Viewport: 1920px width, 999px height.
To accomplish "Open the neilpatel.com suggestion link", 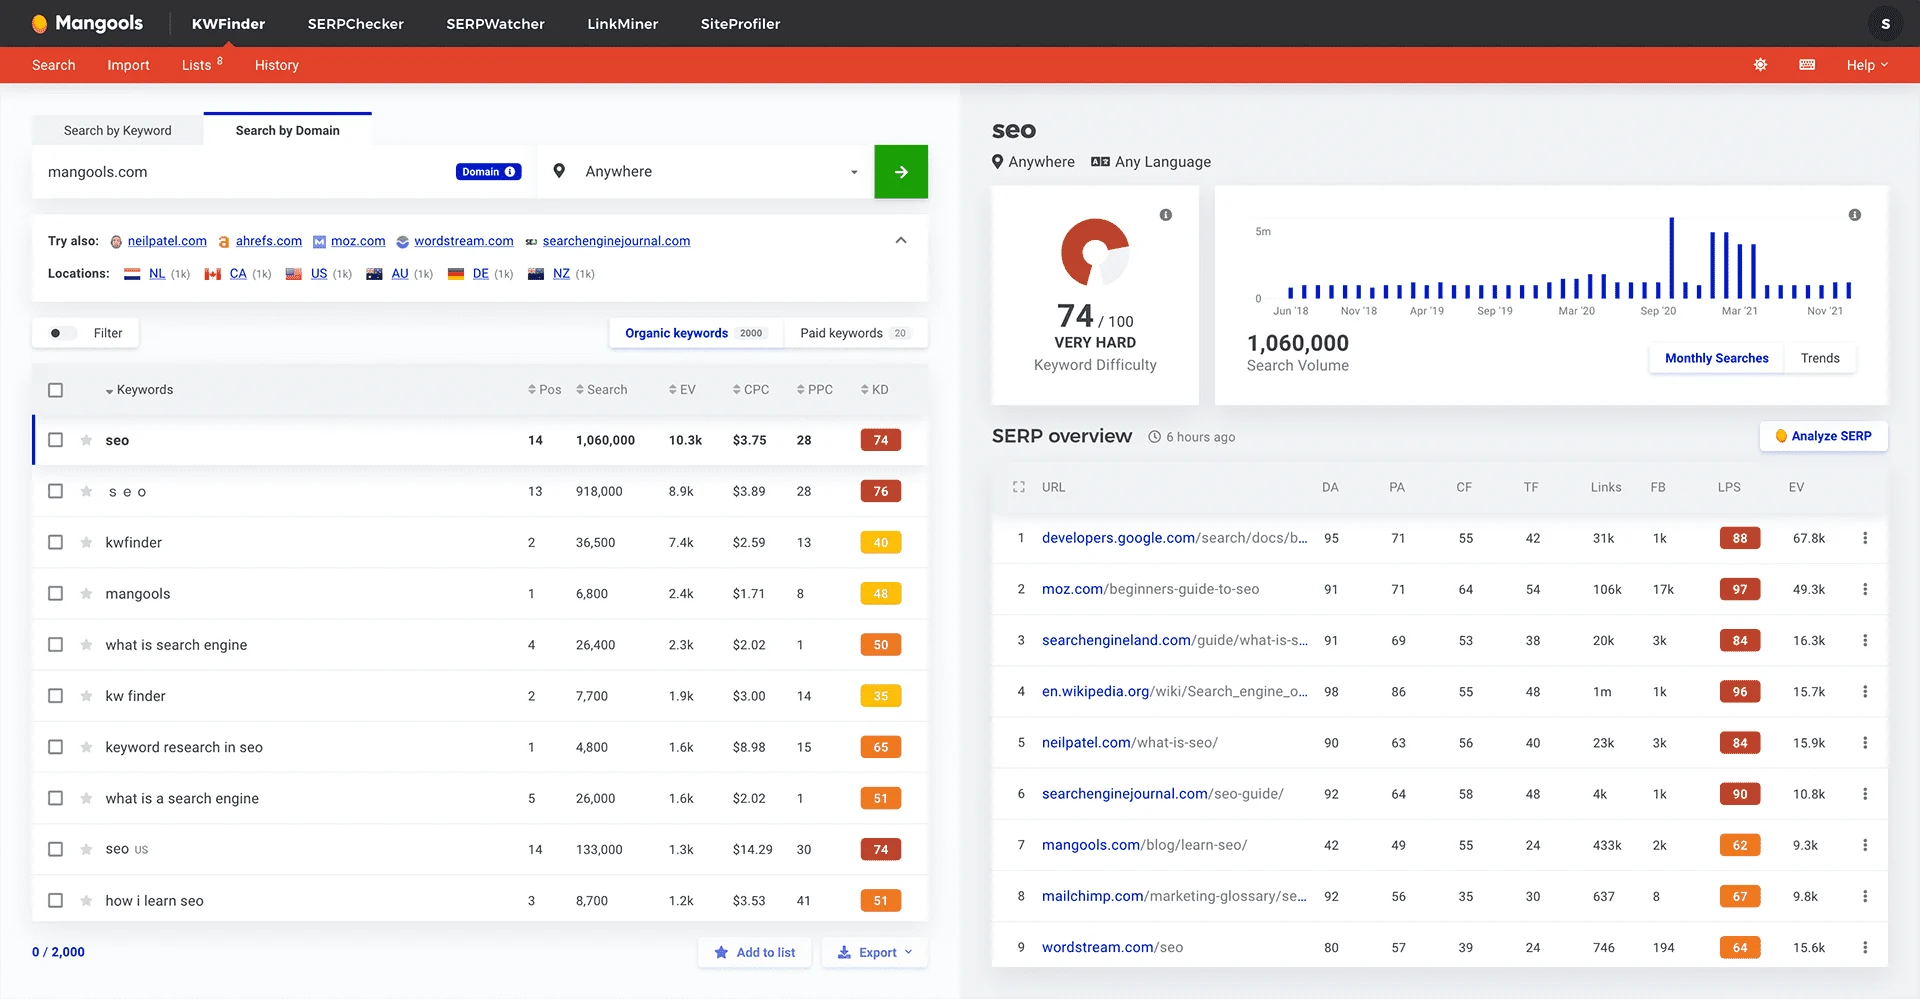I will pyautogui.click(x=167, y=241).
